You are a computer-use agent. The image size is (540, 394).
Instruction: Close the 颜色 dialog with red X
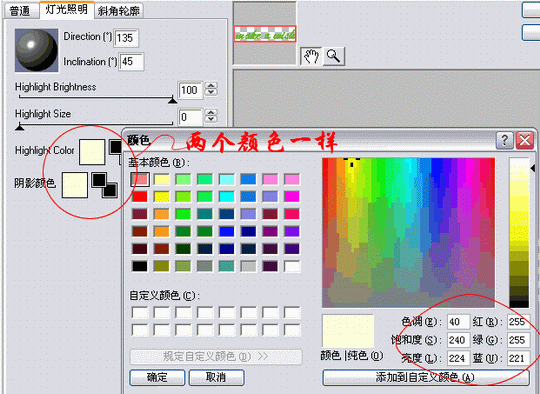coord(525,140)
